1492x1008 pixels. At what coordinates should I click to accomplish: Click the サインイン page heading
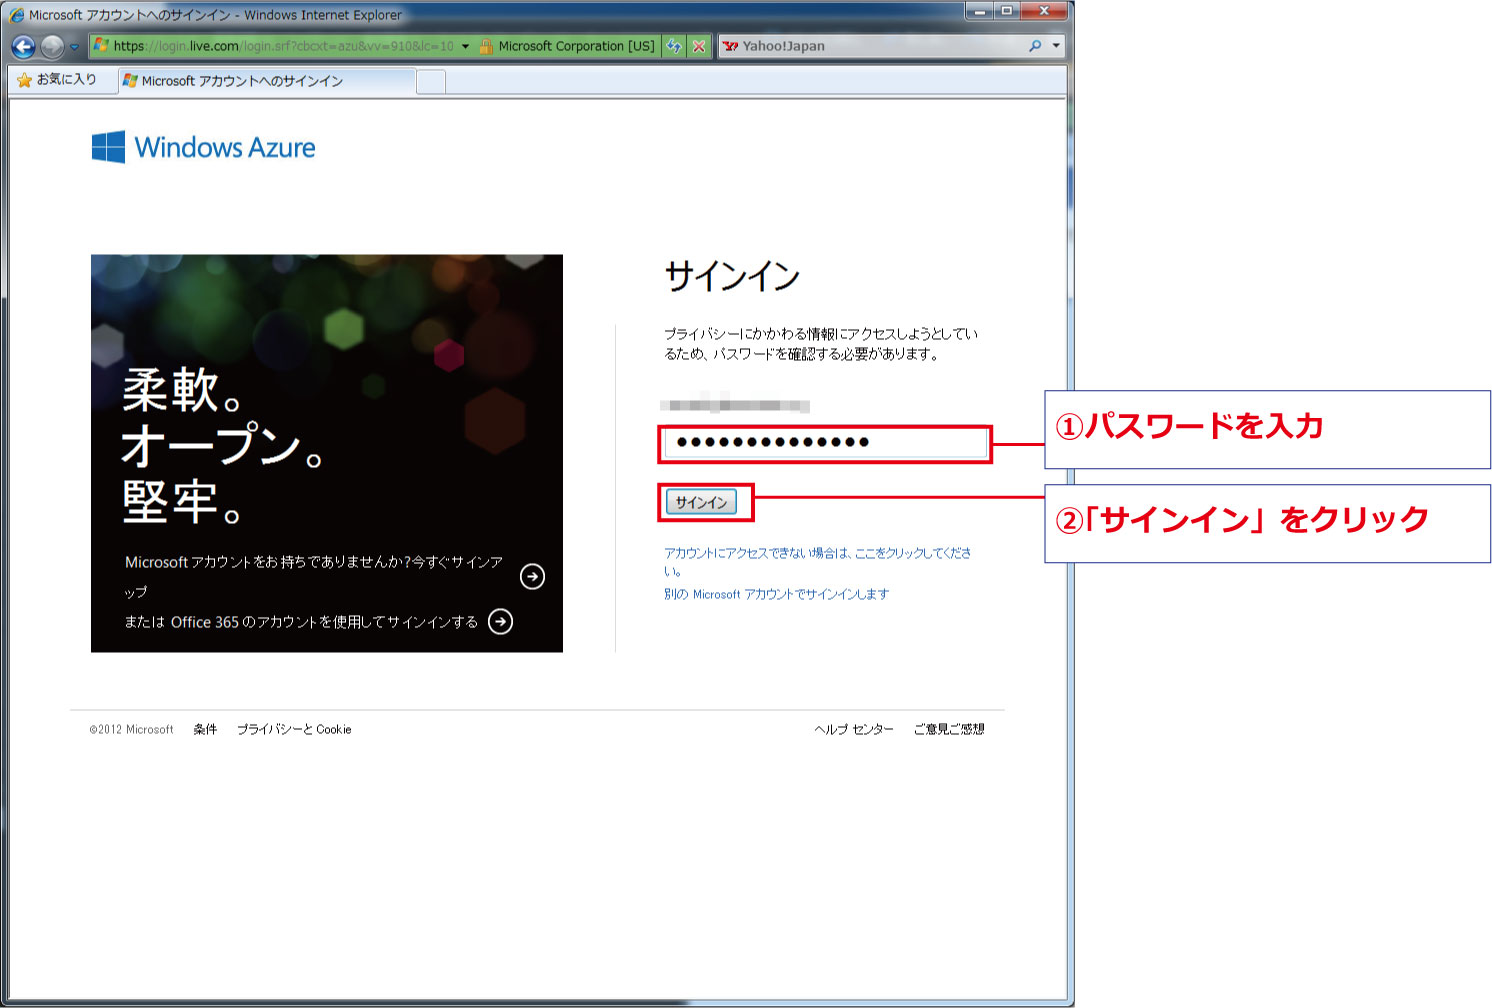pyautogui.click(x=732, y=276)
